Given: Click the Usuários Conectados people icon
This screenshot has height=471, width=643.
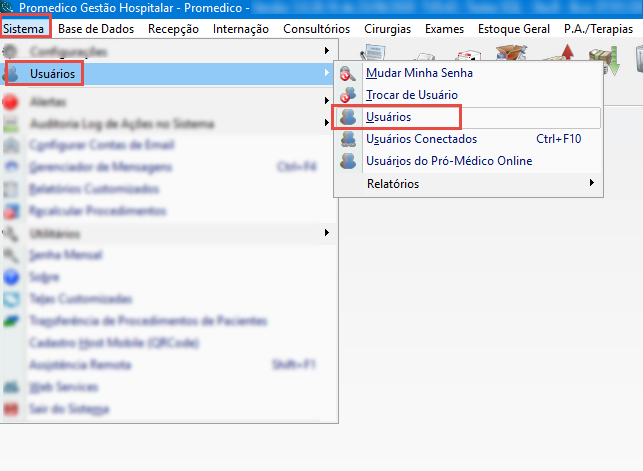Looking at the screenshot, I should pyautogui.click(x=348, y=139).
